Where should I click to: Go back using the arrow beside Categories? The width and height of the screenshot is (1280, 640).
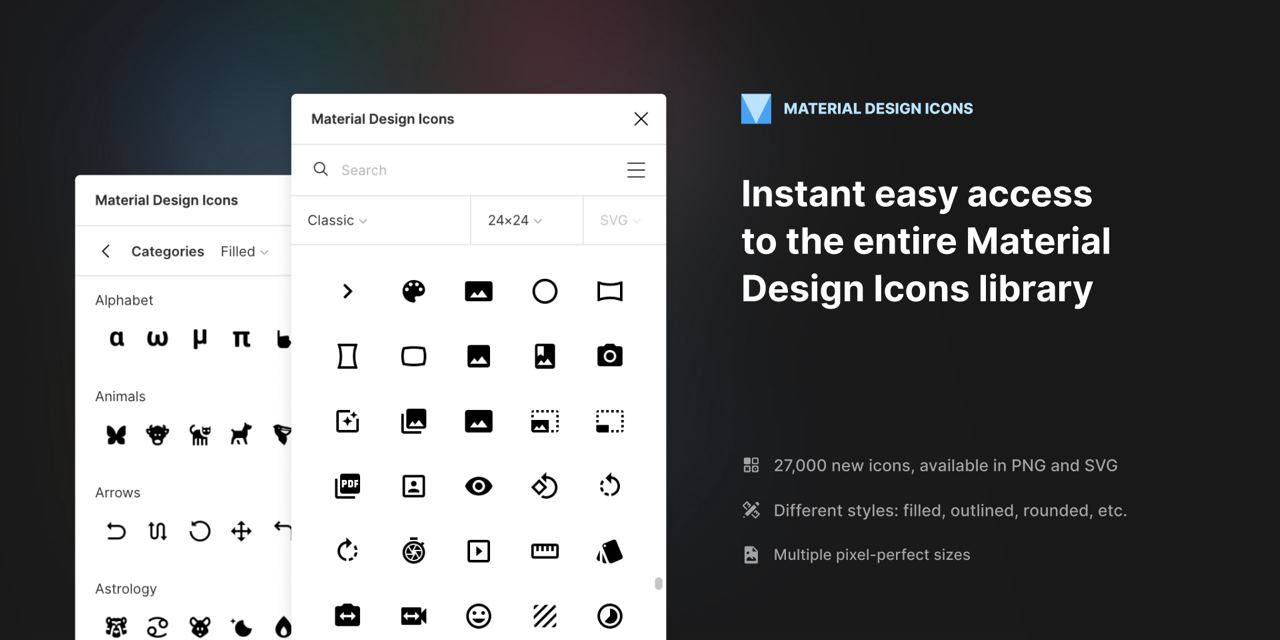[106, 251]
